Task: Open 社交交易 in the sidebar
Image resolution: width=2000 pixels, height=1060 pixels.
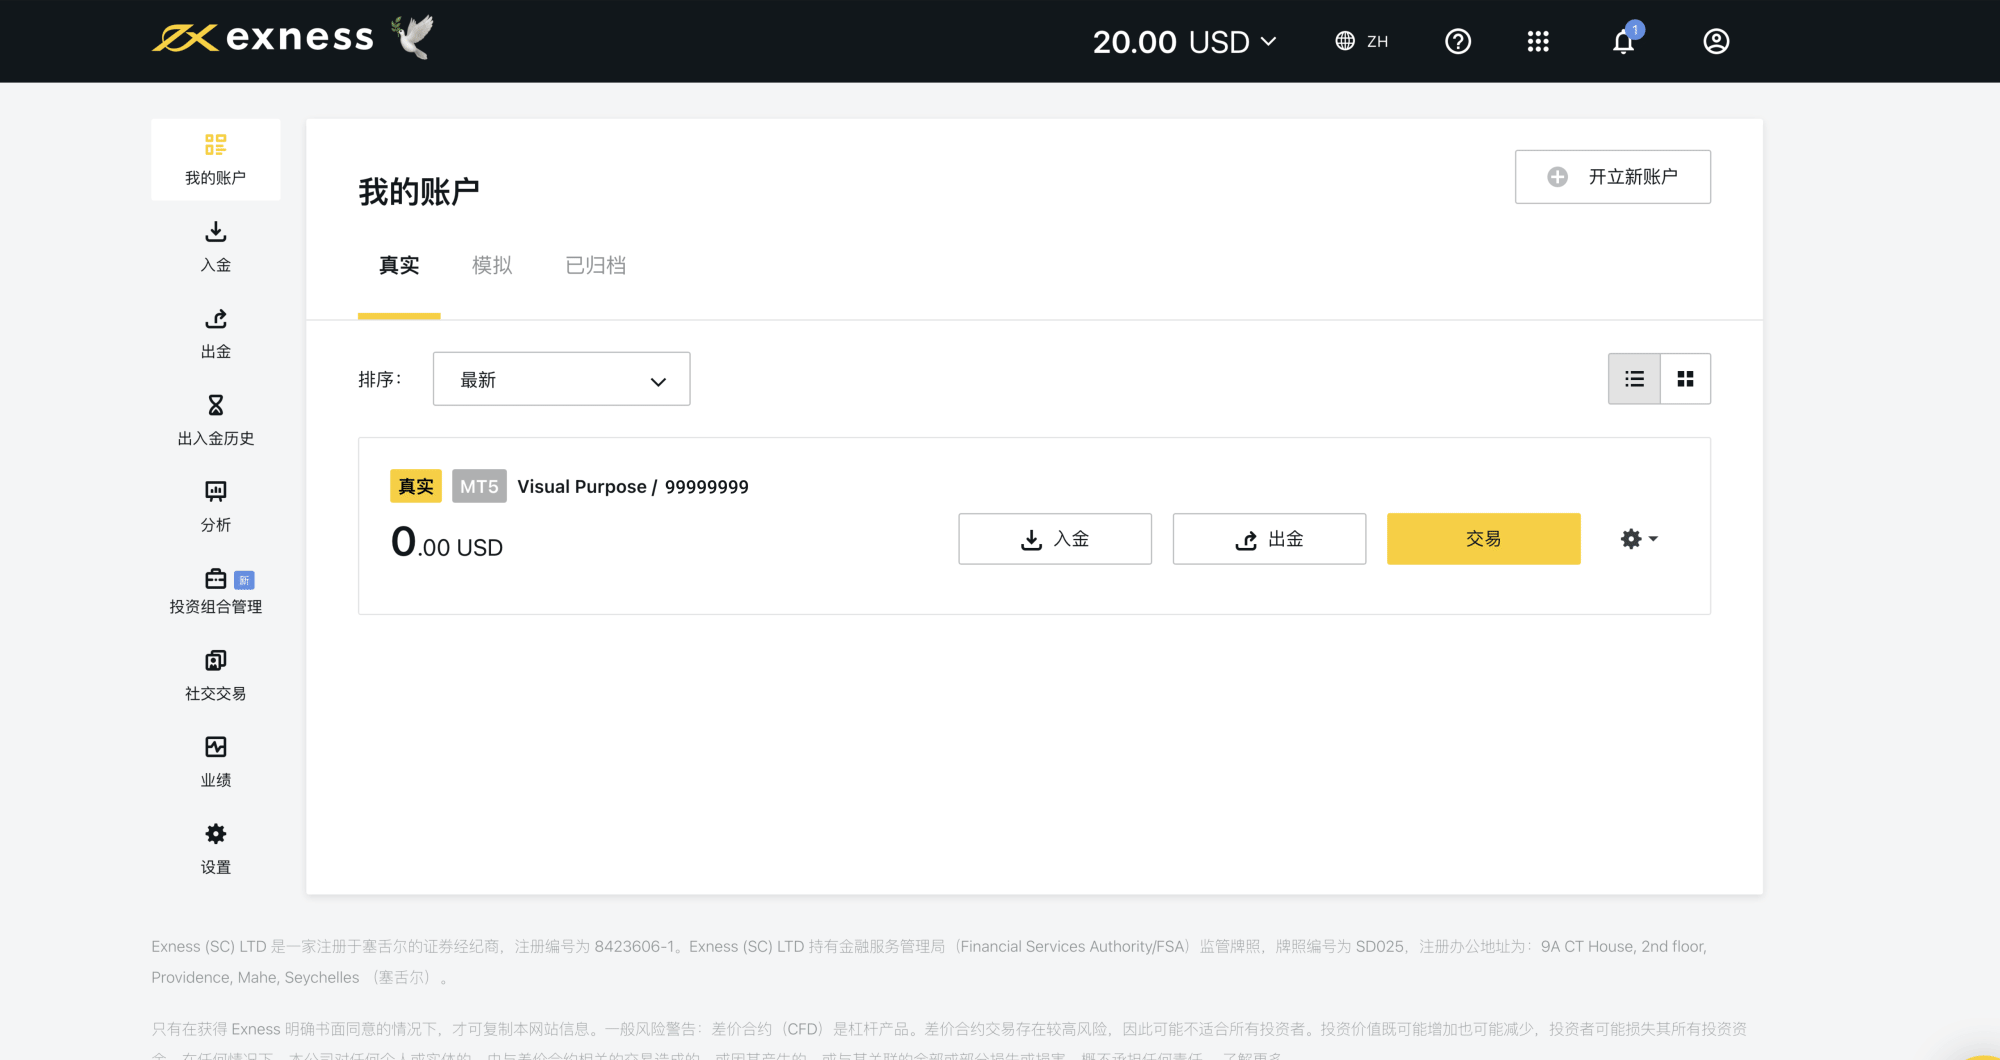Action: click(x=216, y=676)
